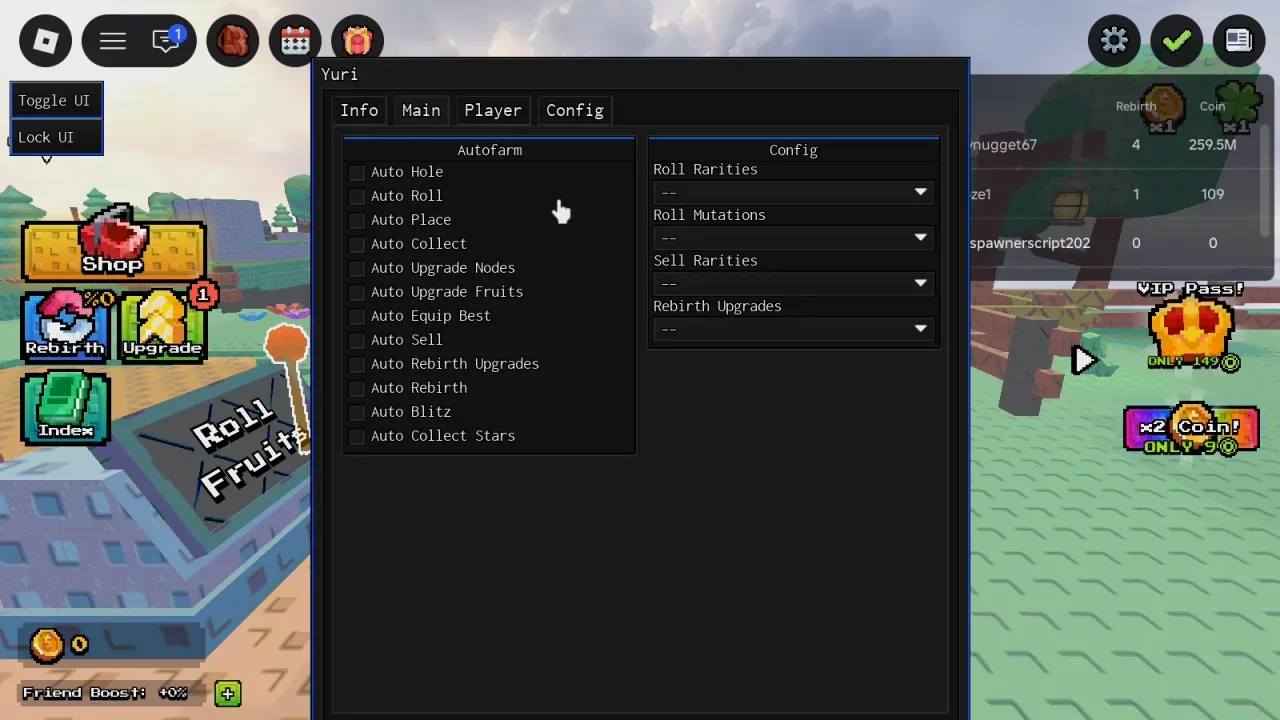1280x720 pixels.
Task: Open the Index green book button
Action: 66,408
